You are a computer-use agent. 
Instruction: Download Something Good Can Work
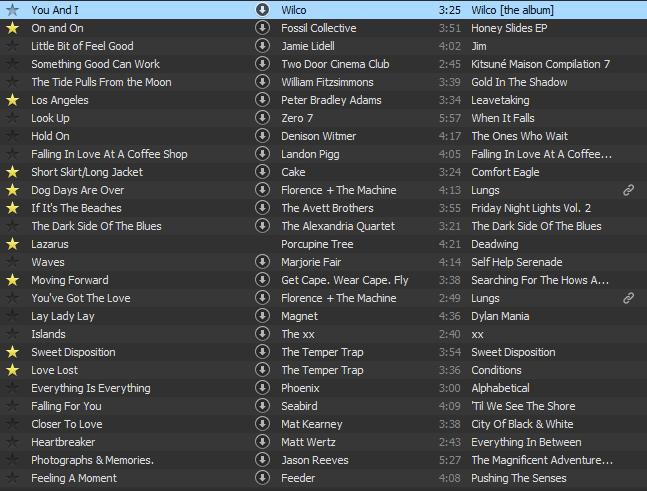click(x=262, y=64)
